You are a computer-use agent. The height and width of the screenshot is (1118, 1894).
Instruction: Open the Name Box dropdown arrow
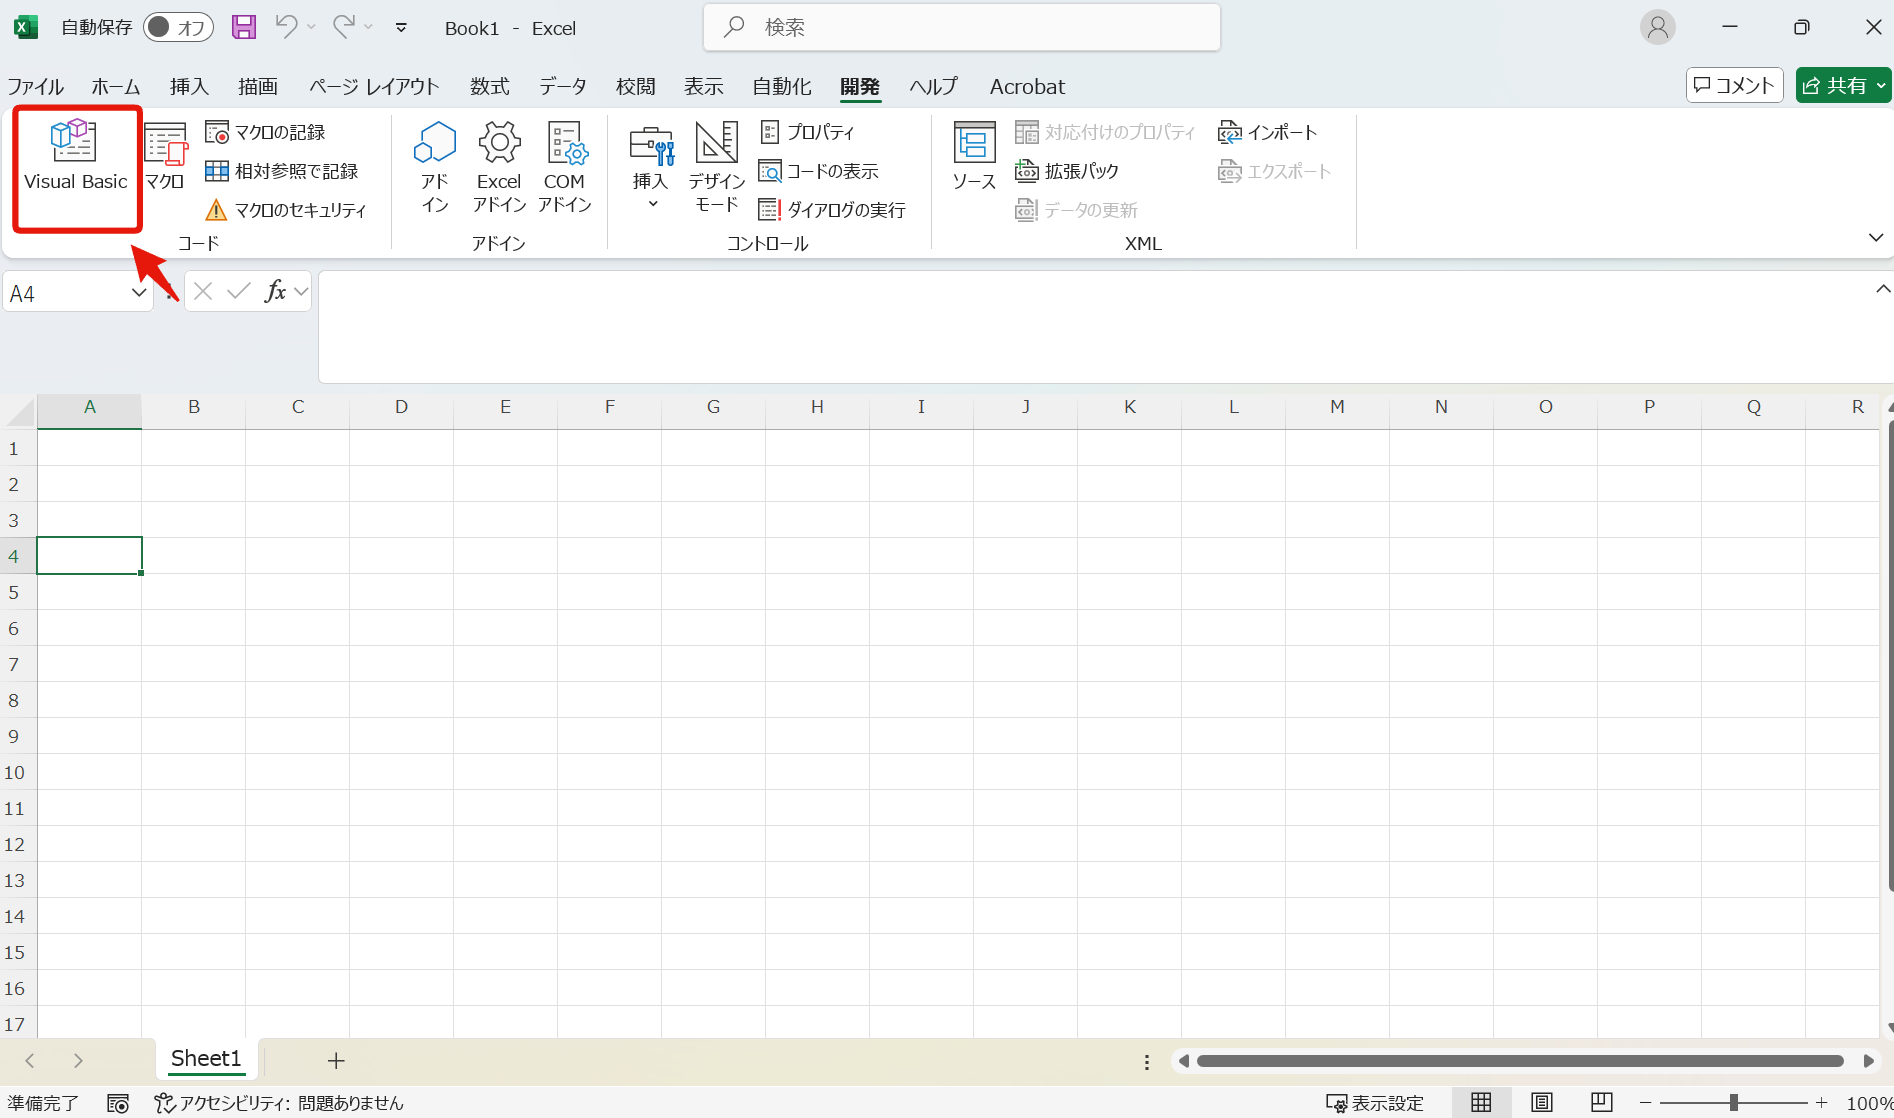[138, 293]
